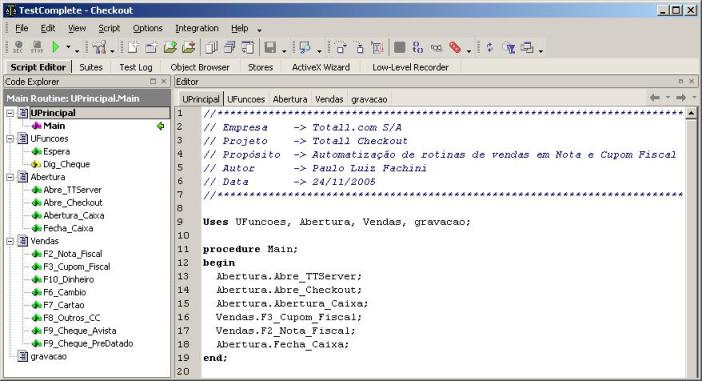Screen dimensions: 702x381
Task: Click the blue funnel filter toolbar icon
Action: click(x=509, y=47)
